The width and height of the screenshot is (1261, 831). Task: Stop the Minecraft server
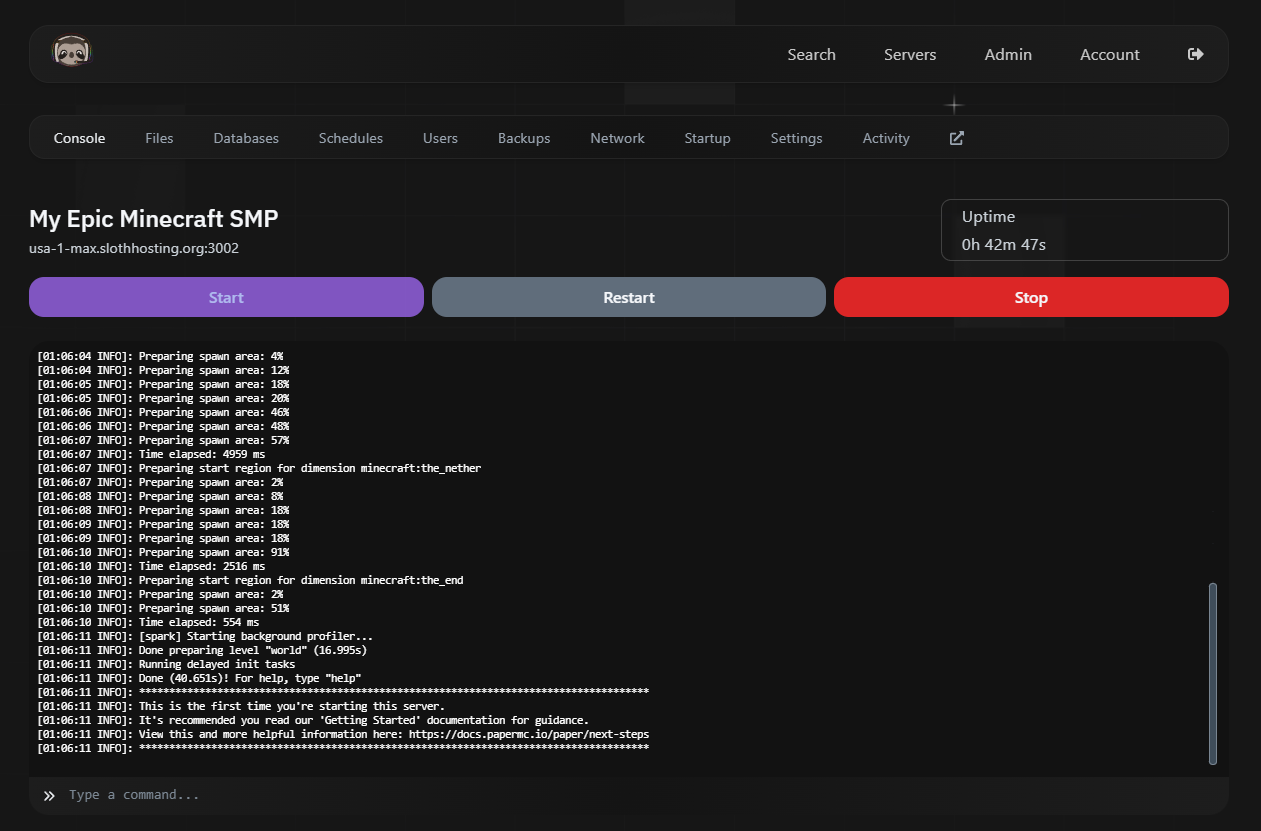coord(1031,297)
